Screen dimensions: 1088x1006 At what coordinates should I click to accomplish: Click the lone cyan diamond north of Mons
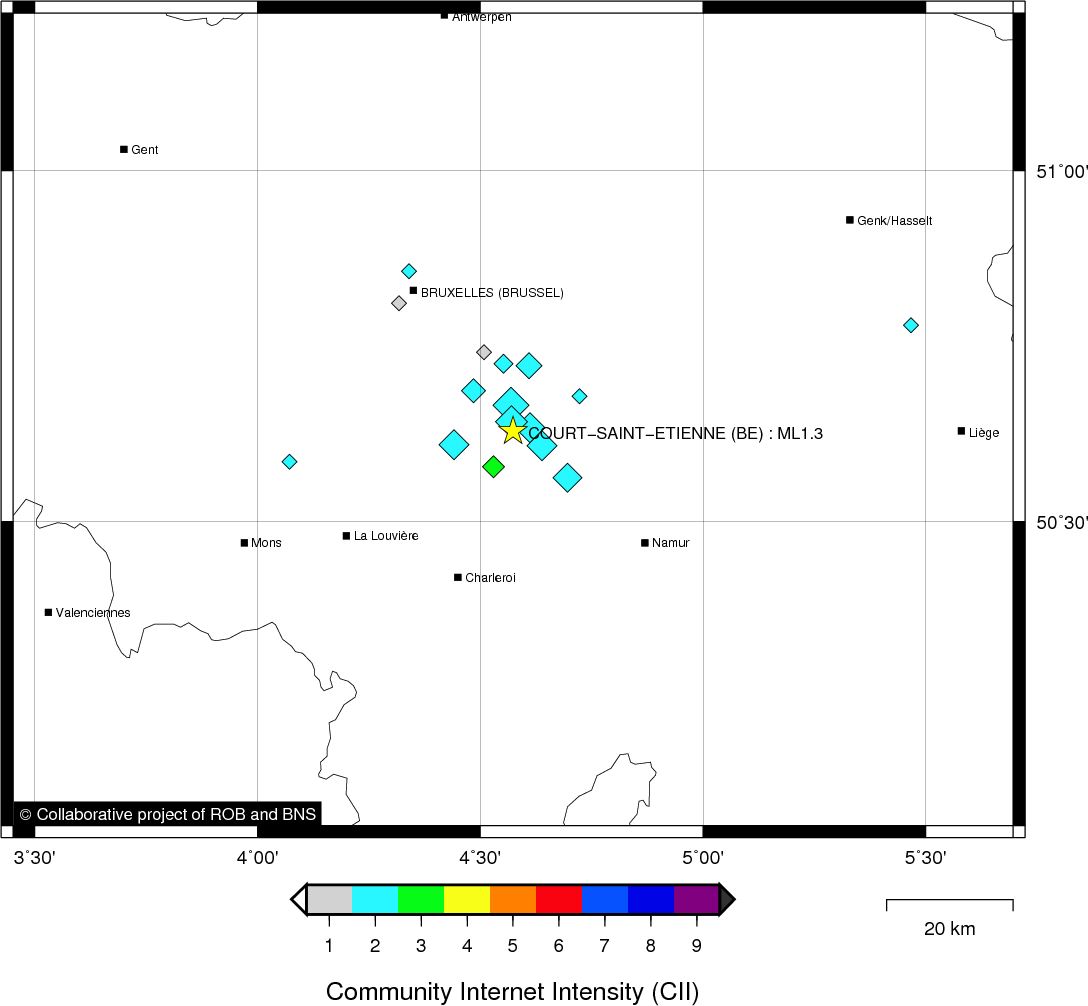click(289, 461)
